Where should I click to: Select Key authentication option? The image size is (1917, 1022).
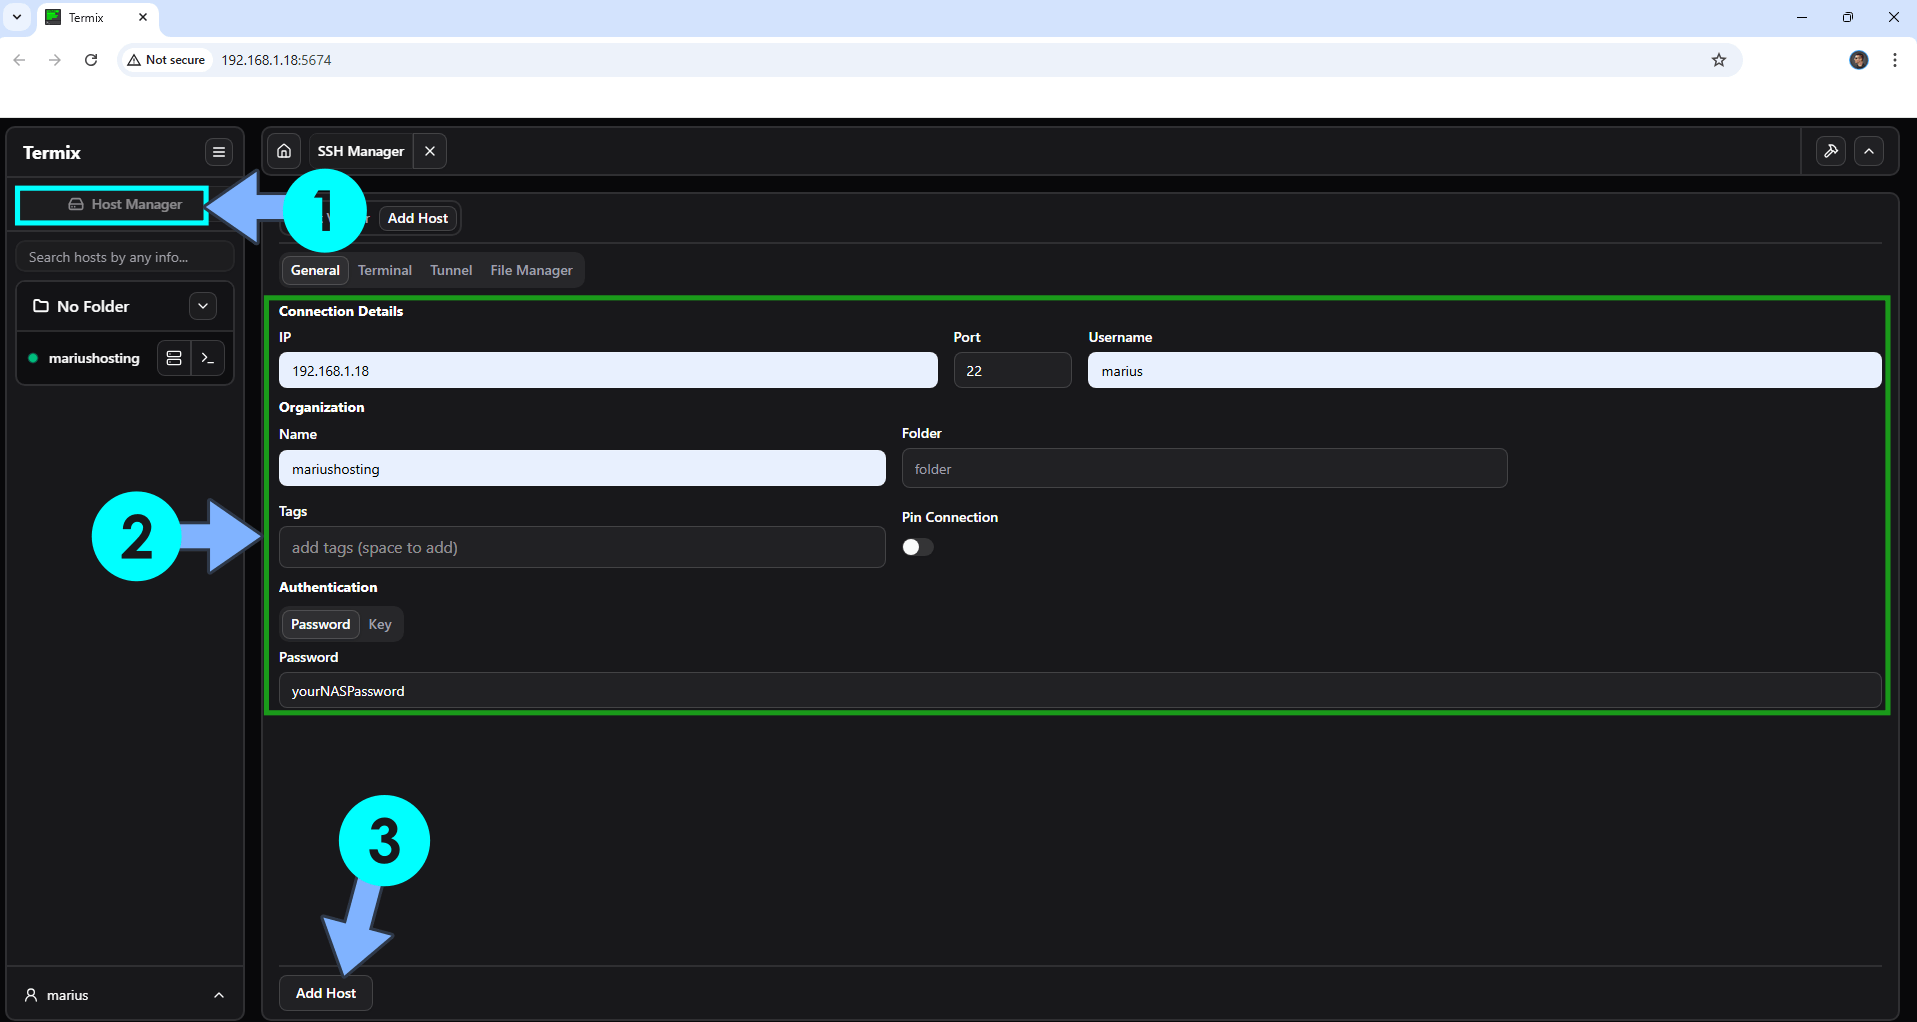[x=380, y=624]
